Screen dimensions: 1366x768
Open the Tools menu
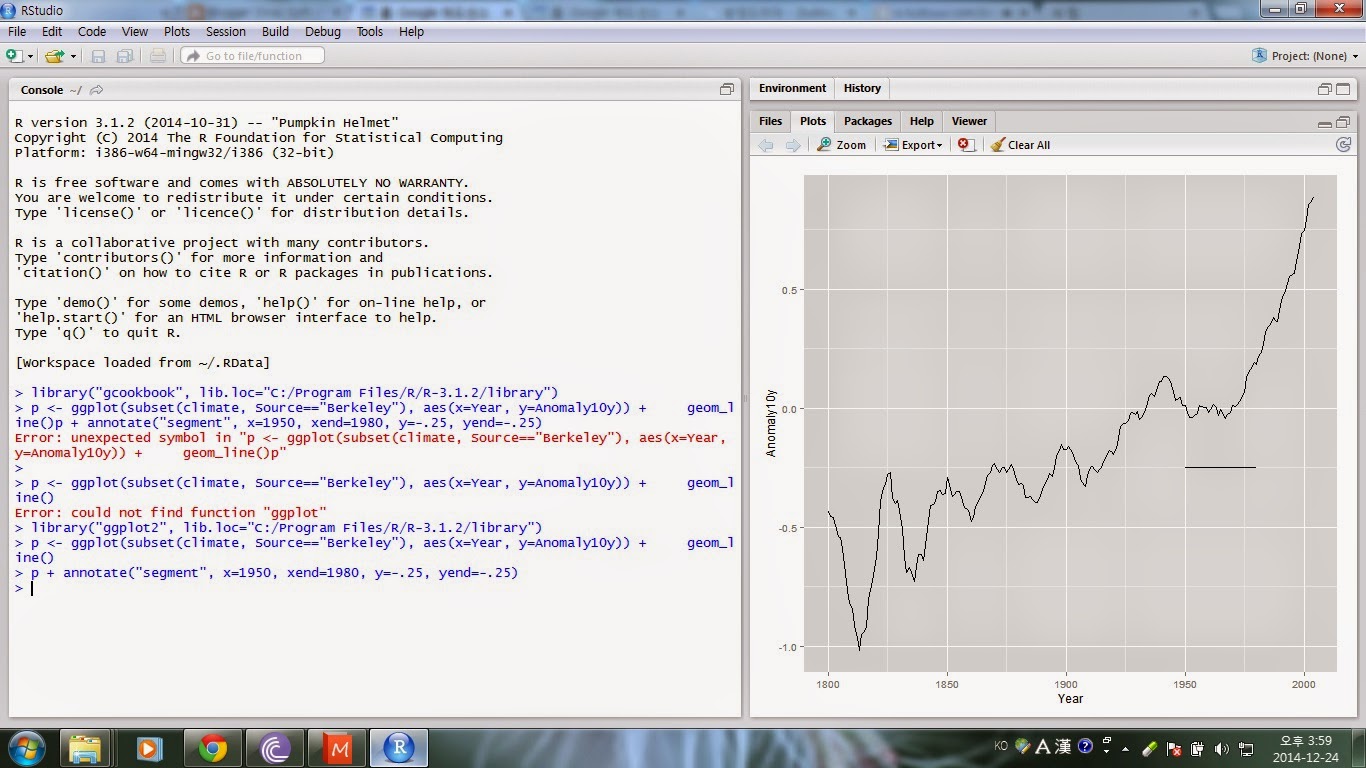(370, 31)
